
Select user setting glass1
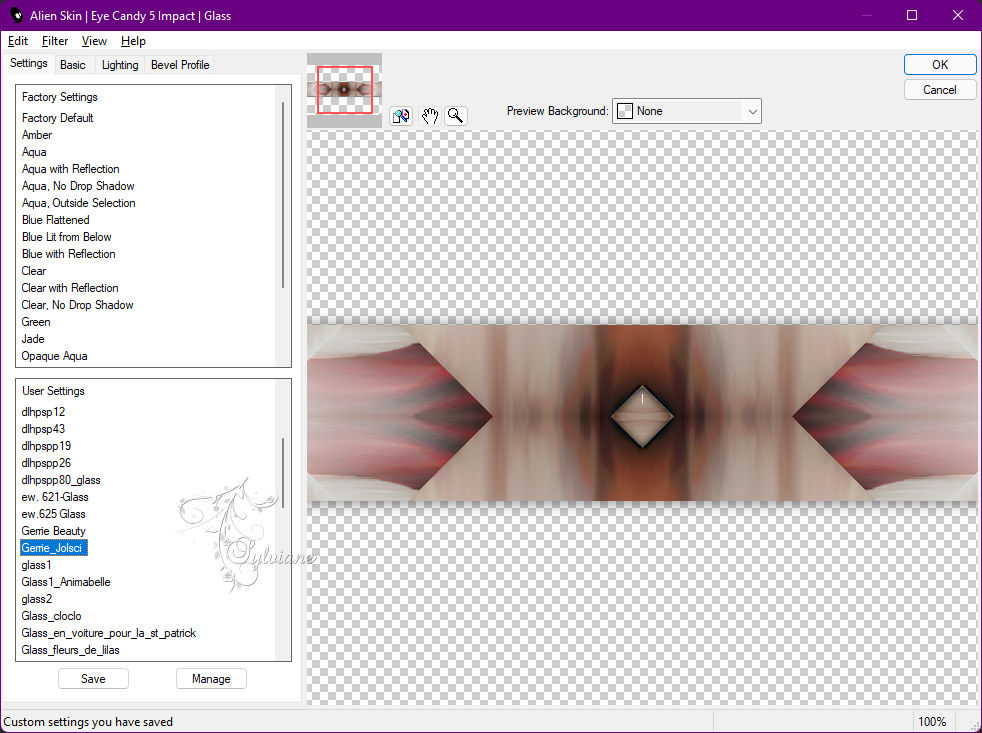pos(36,565)
